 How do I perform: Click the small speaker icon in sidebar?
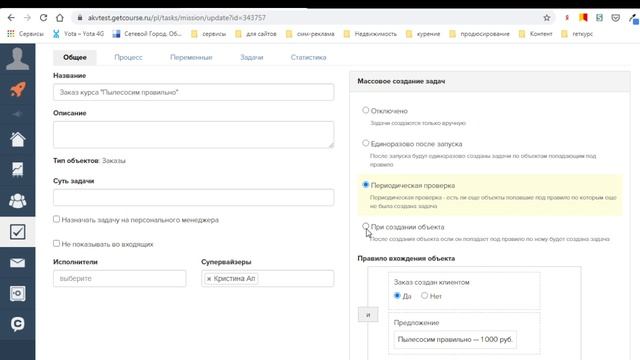point(17,114)
